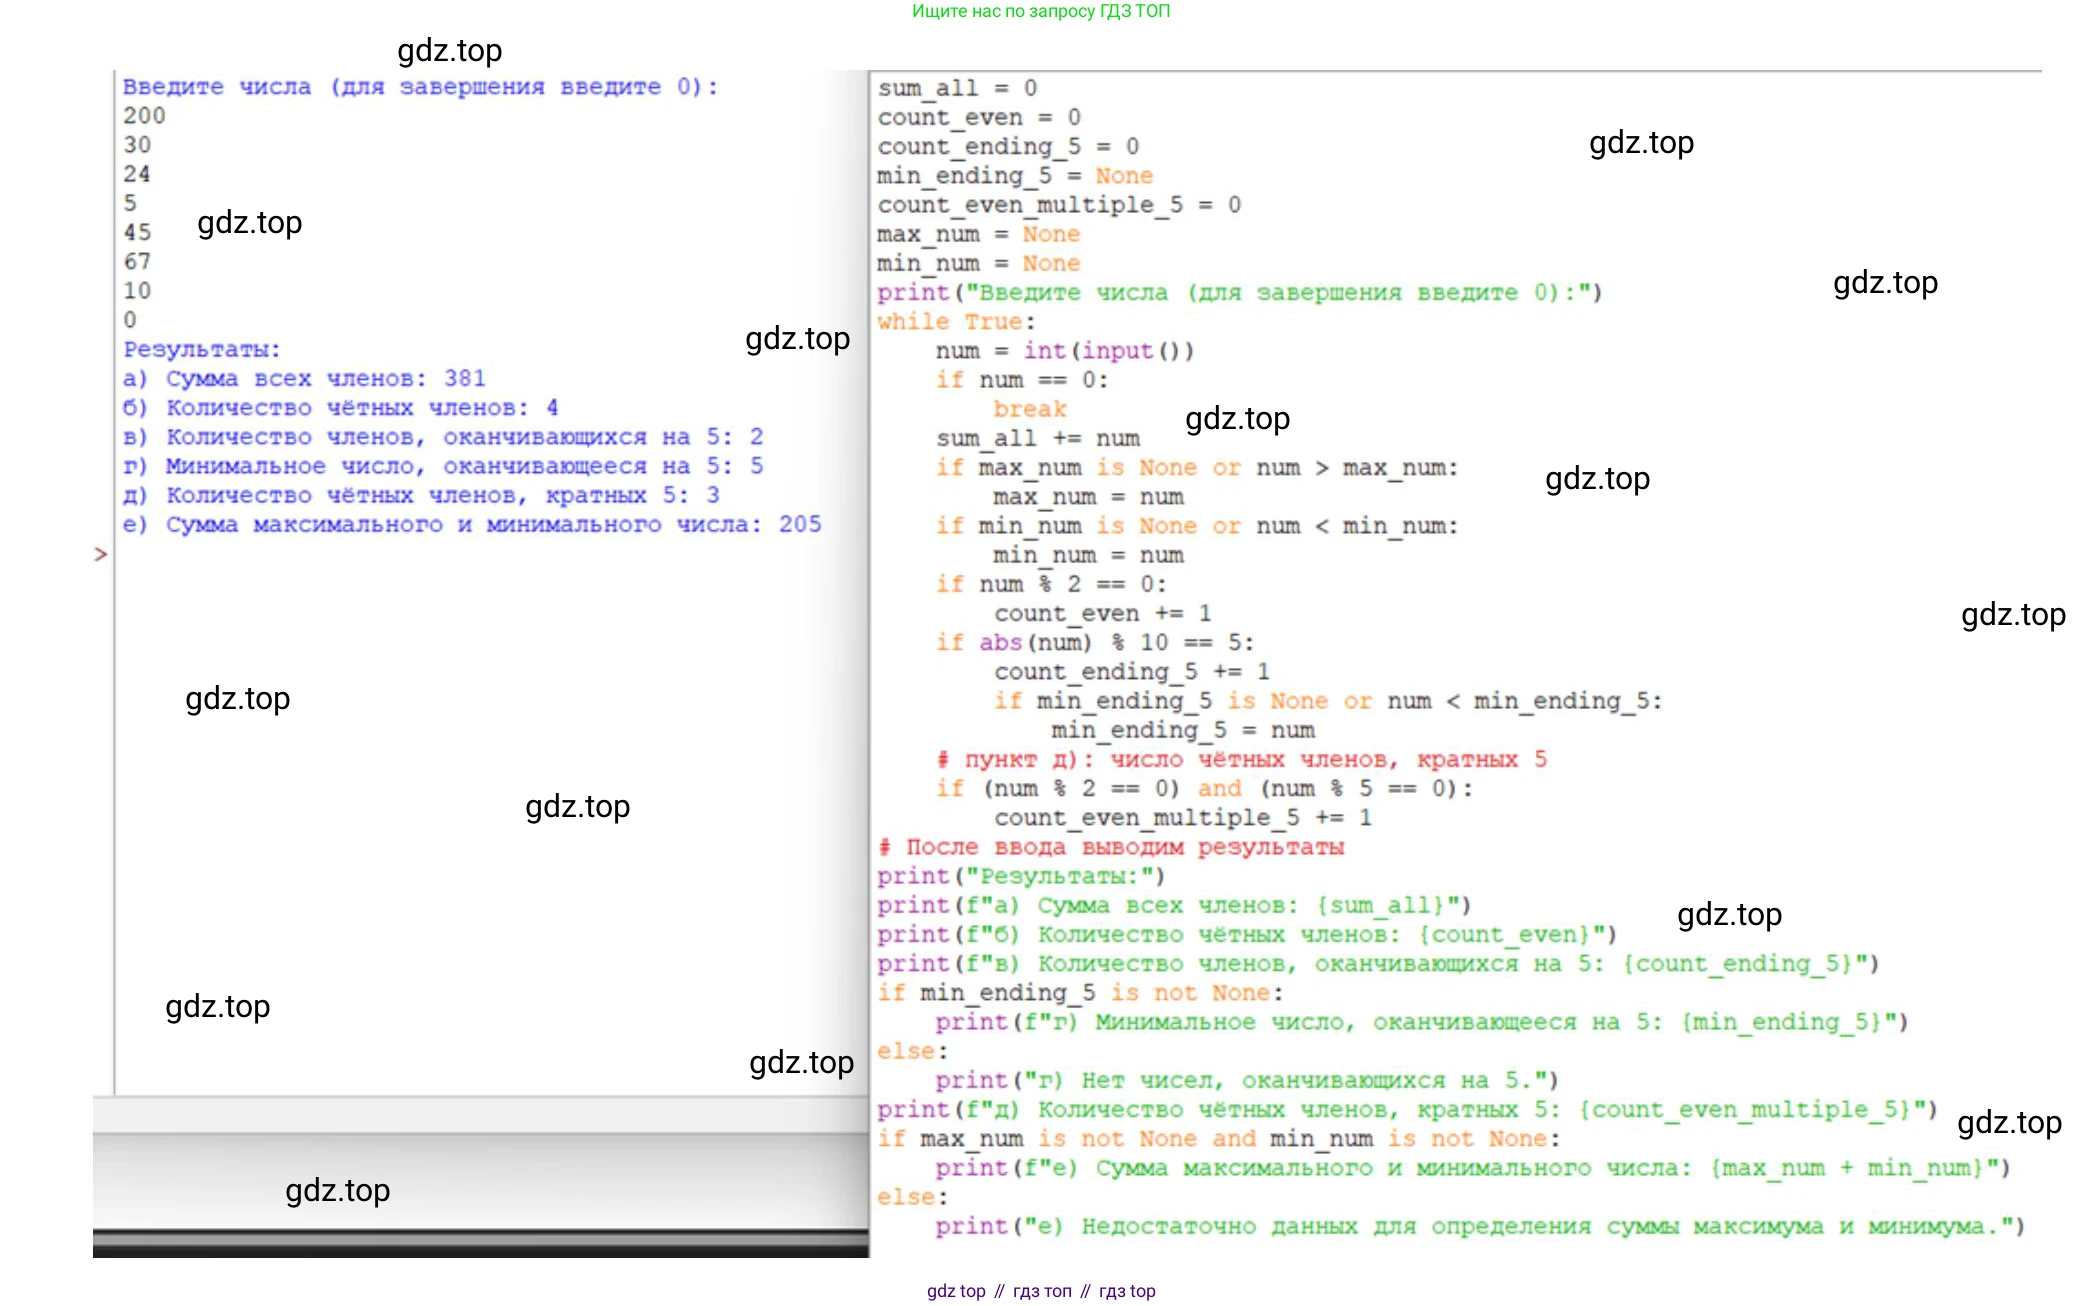Click output line 'б) Количество чётных членов: 4'
This screenshot has width=2084, height=1306.
340,408
